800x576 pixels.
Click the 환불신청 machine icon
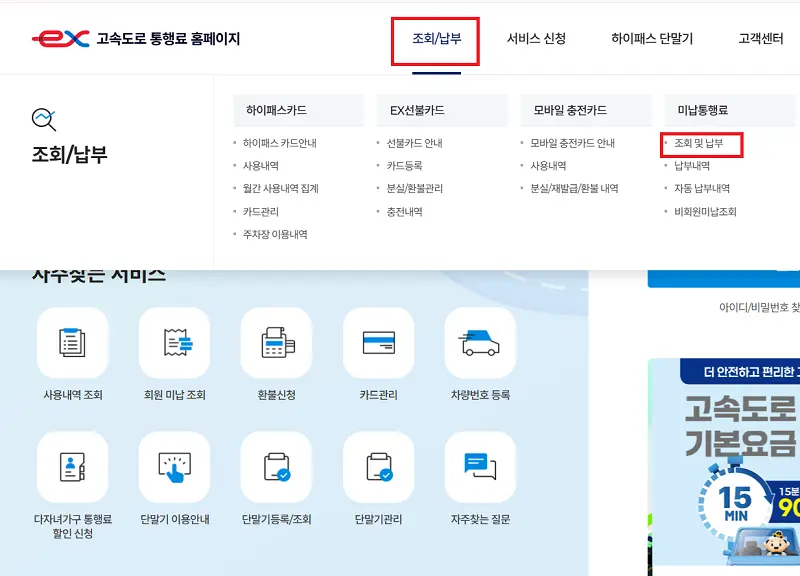pos(277,343)
